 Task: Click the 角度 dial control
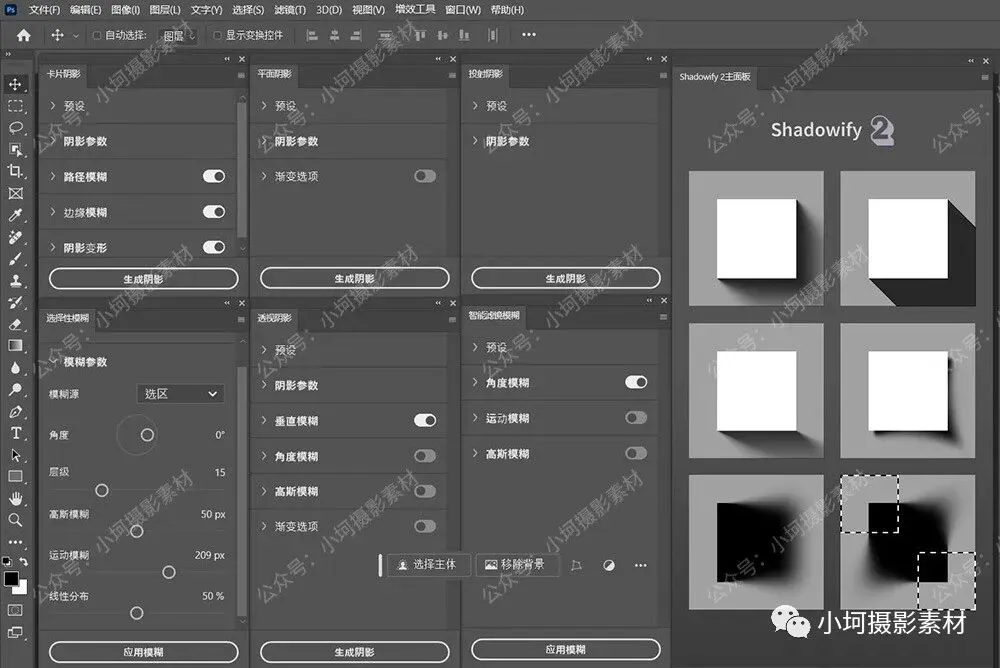tap(137, 434)
